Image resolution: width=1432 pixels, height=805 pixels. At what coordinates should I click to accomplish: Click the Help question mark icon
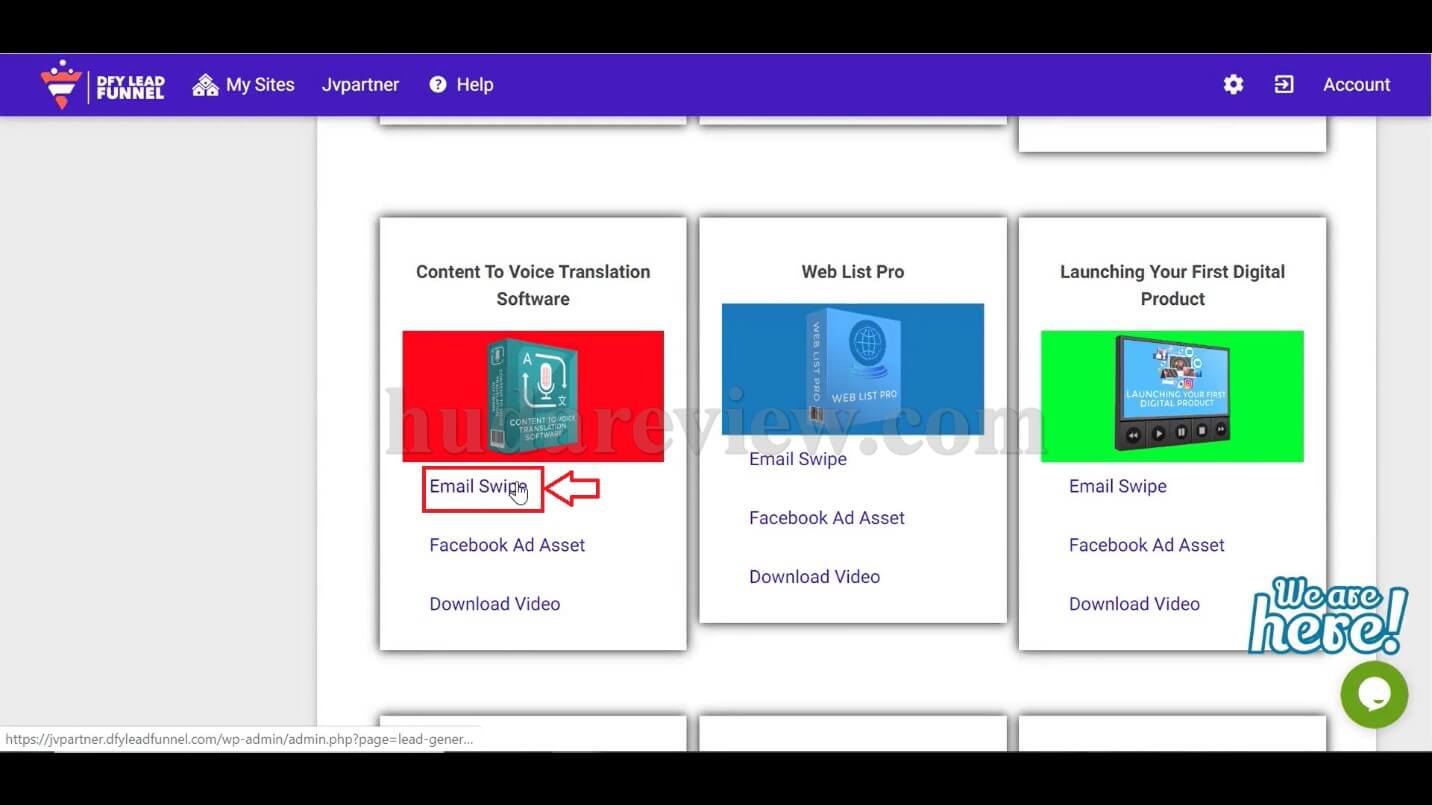pos(437,85)
